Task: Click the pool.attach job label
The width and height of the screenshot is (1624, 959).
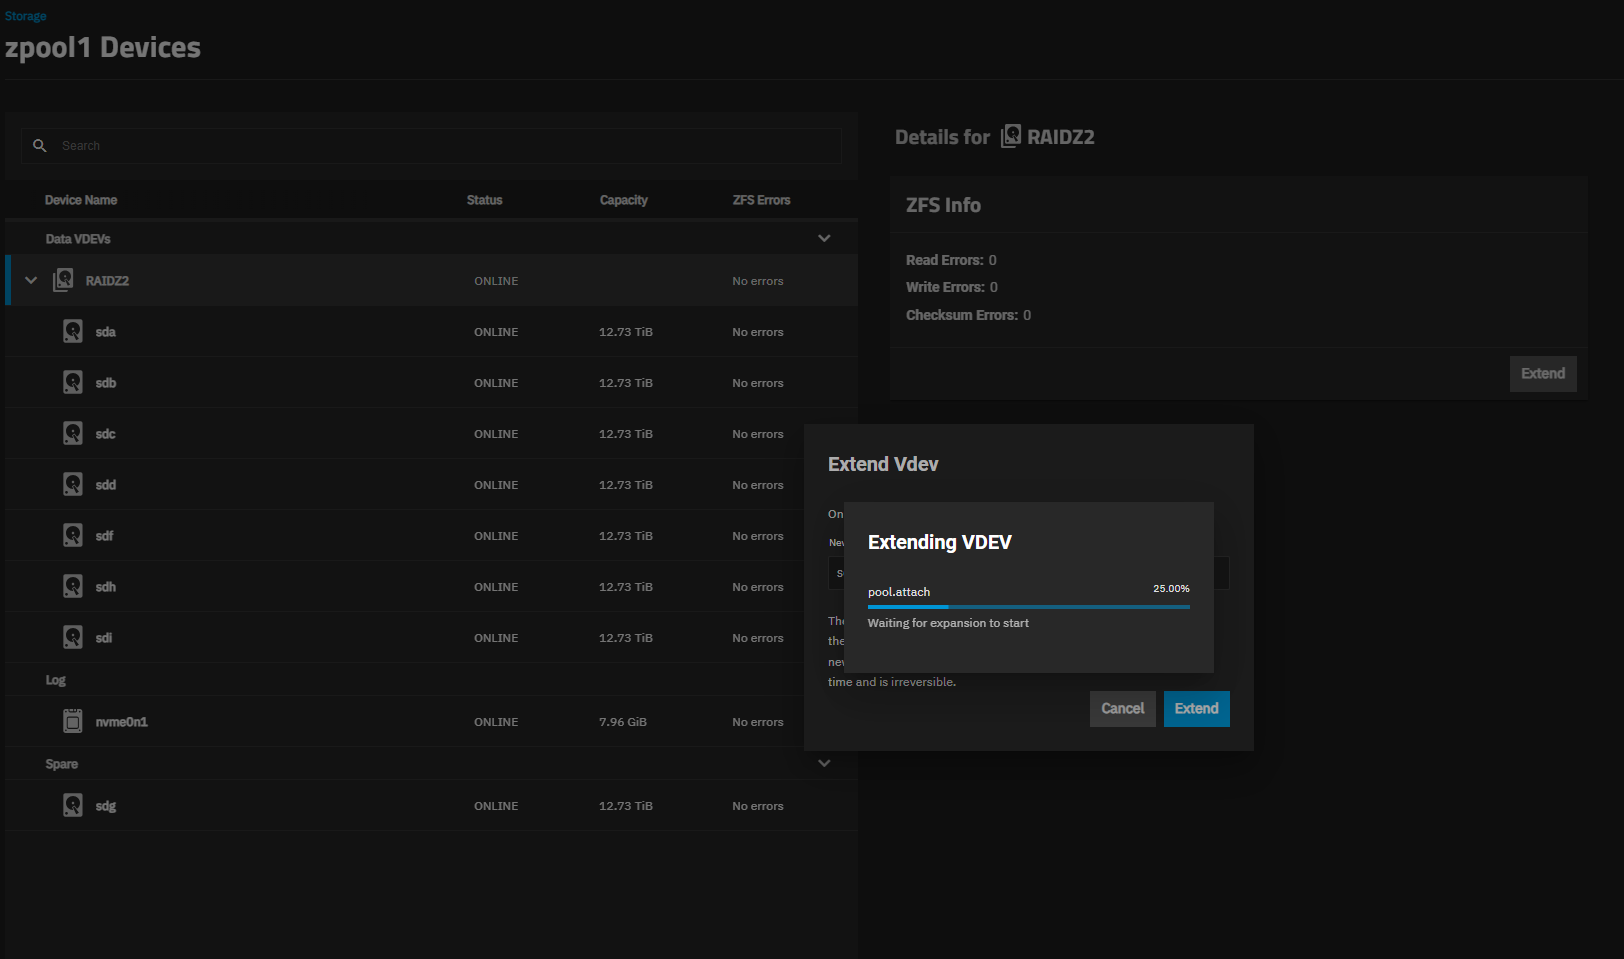Action: click(899, 592)
